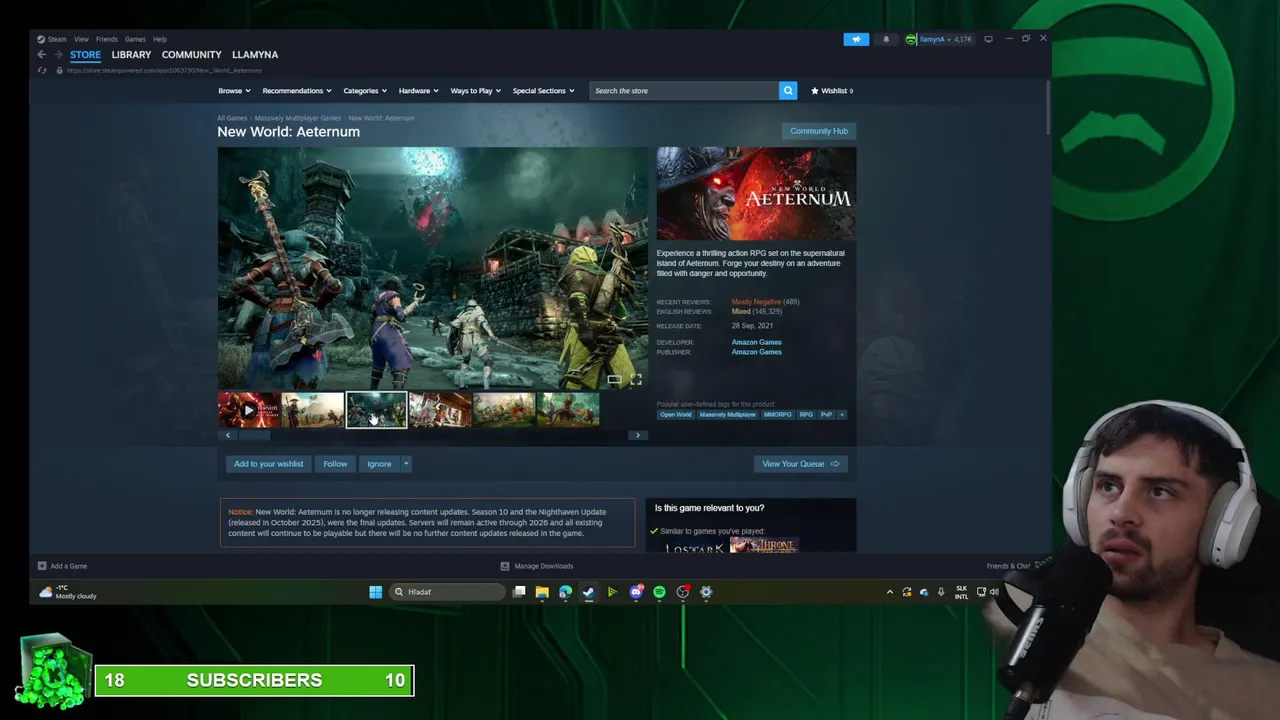Image resolution: width=1280 pixels, height=720 pixels.
Task: Click the Windows taskbar Hľadať search box
Action: [x=445, y=592]
